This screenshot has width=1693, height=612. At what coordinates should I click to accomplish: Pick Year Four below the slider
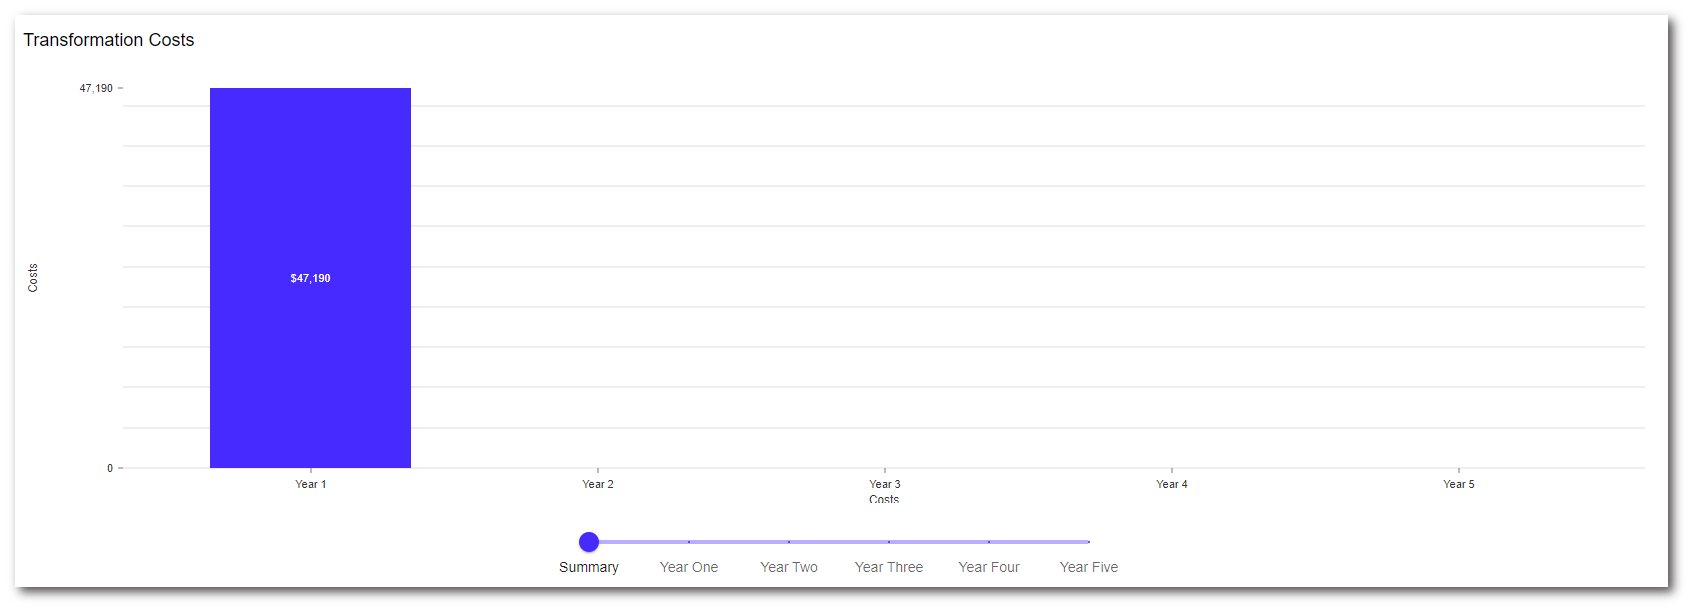989,567
